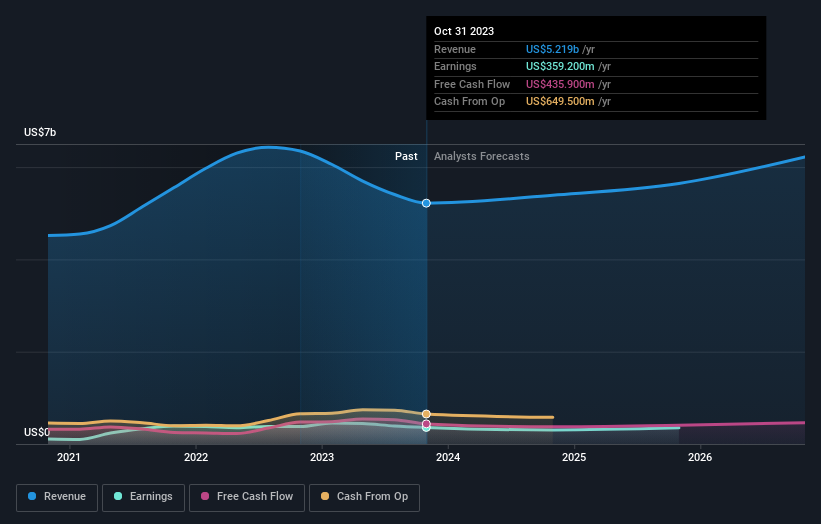
Task: Toggle the Cash From Op legend button
Action: tap(364, 497)
